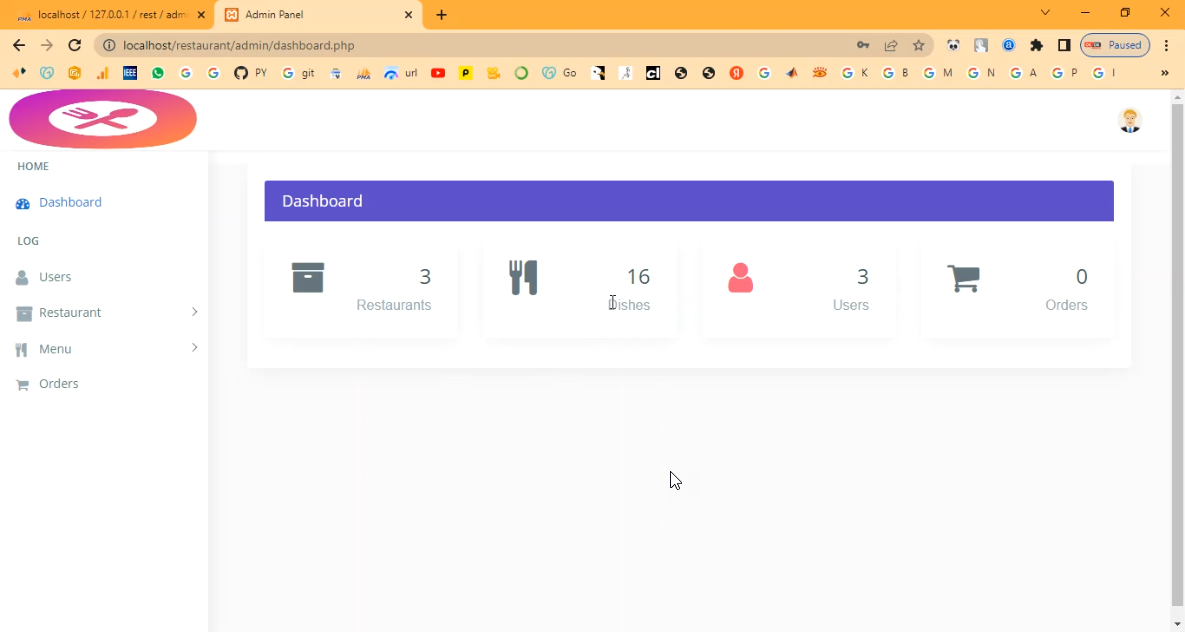Click the pink Users person icon
Viewport: 1185px width, 632px height.
point(740,277)
